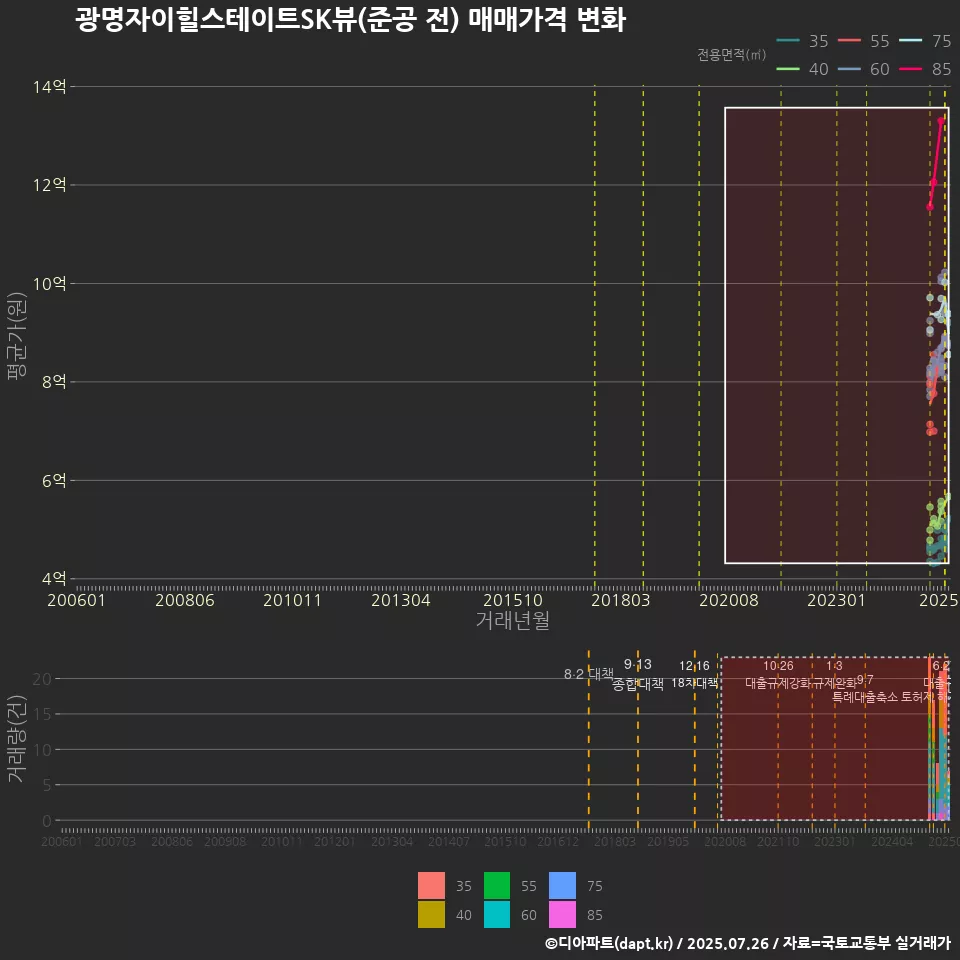
Task: Click the 35㎡ line legend entry at top
Action: coord(802,41)
